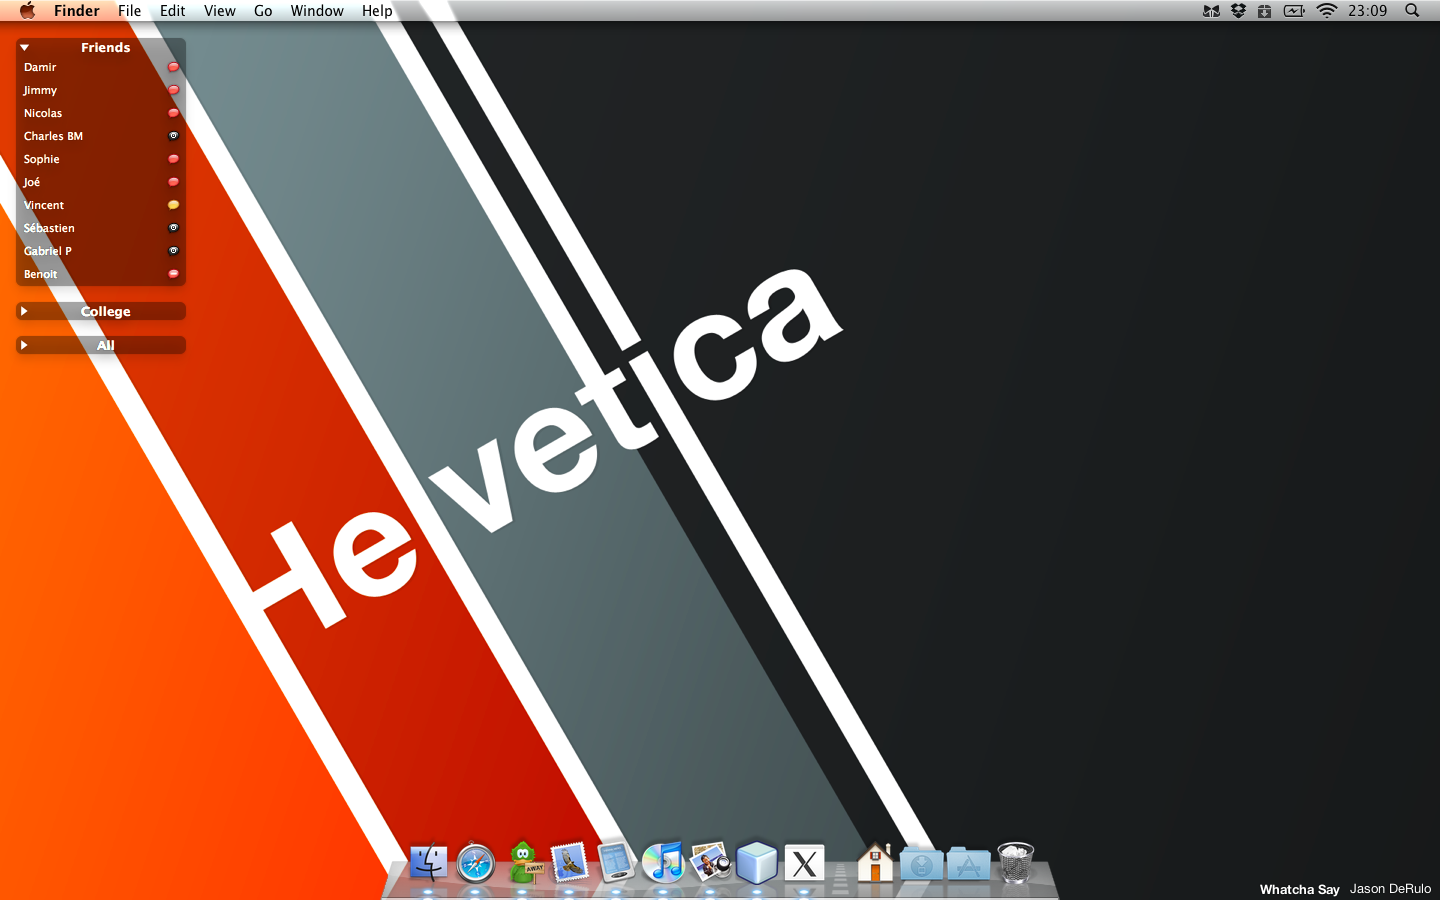Open the Finder application menu
This screenshot has height=900, width=1440.
click(x=77, y=10)
